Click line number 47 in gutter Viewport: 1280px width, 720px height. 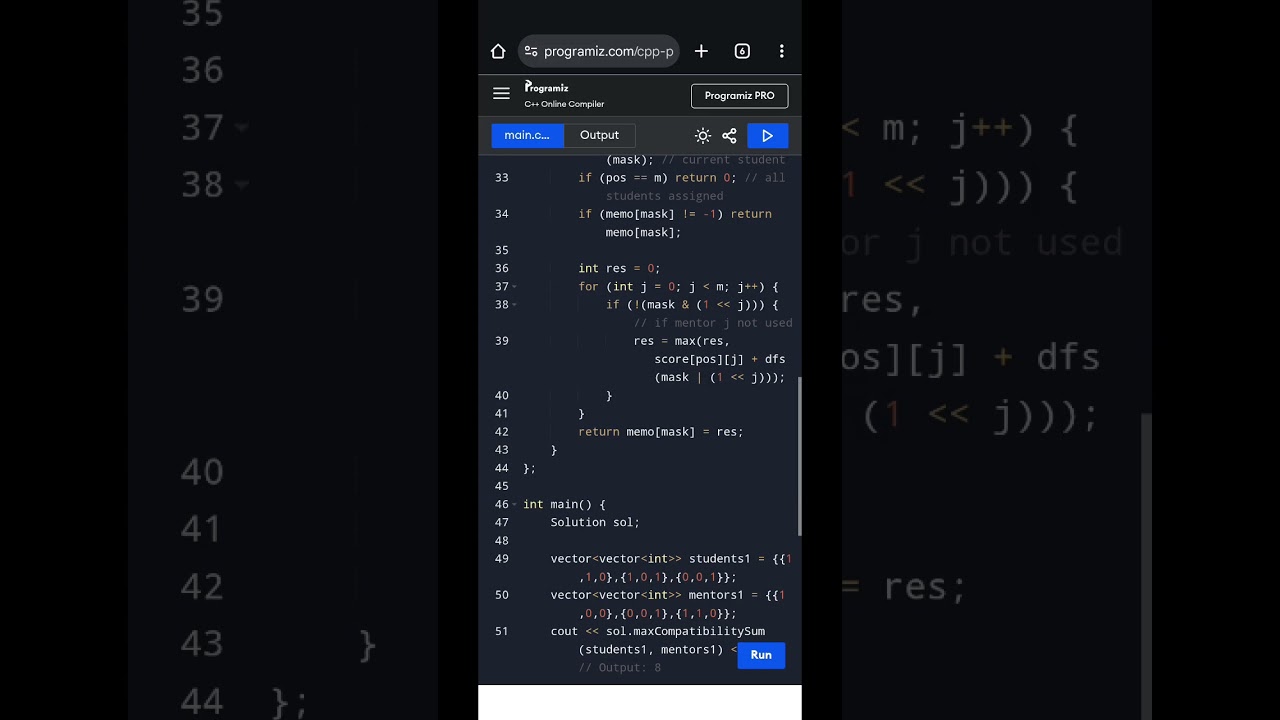(501, 522)
